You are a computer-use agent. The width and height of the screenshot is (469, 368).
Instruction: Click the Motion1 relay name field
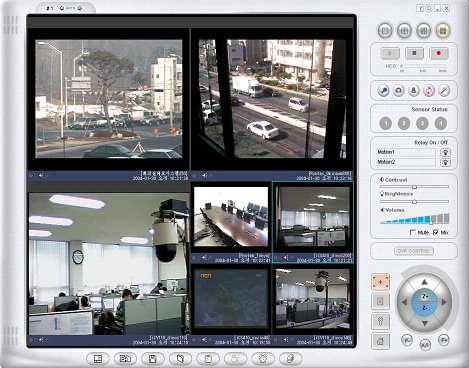406,152
